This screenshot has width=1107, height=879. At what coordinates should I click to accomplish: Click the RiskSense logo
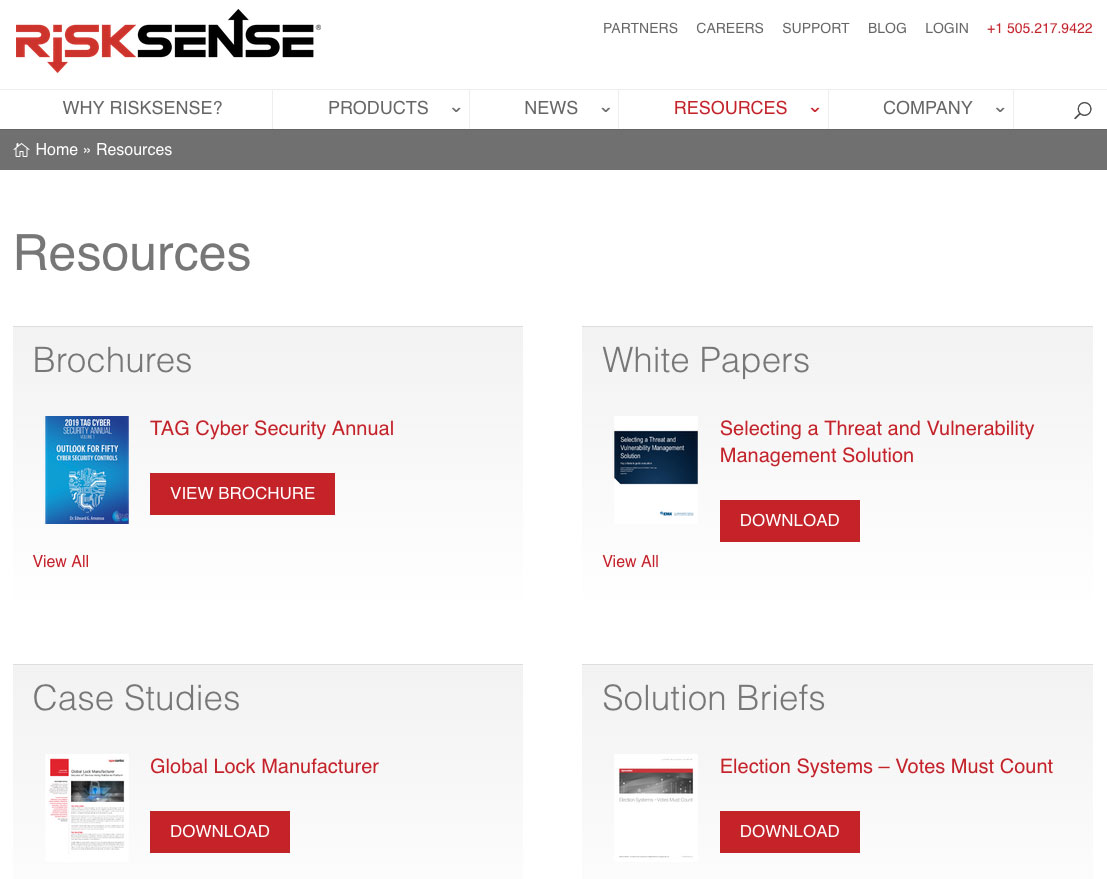click(168, 40)
